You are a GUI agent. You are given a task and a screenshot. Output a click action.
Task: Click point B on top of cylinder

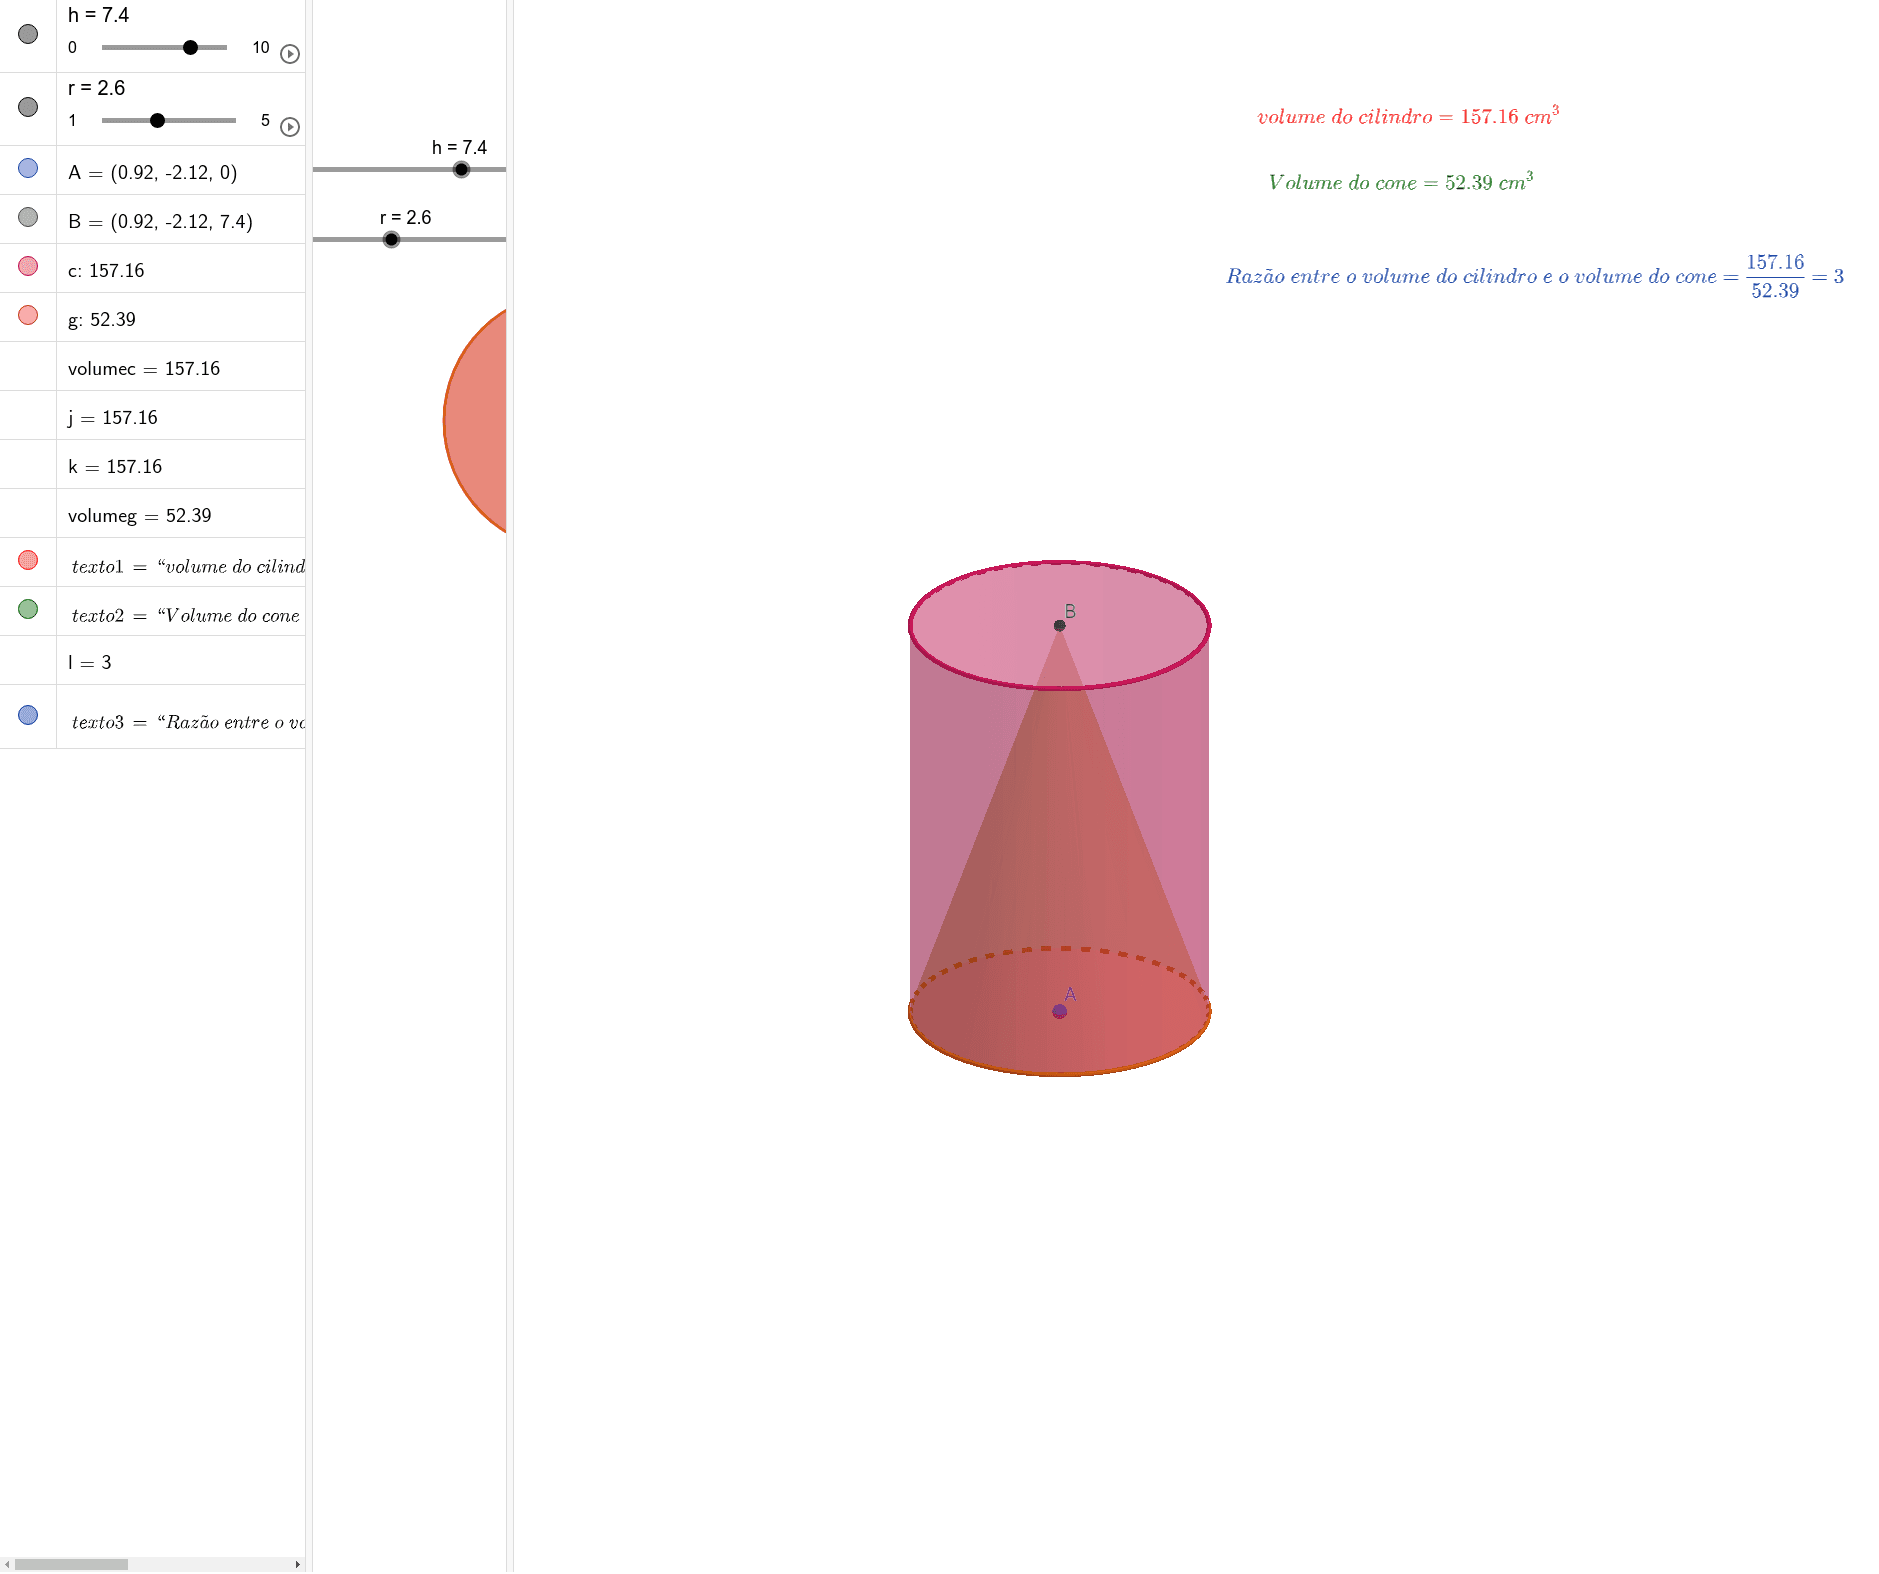point(1059,626)
